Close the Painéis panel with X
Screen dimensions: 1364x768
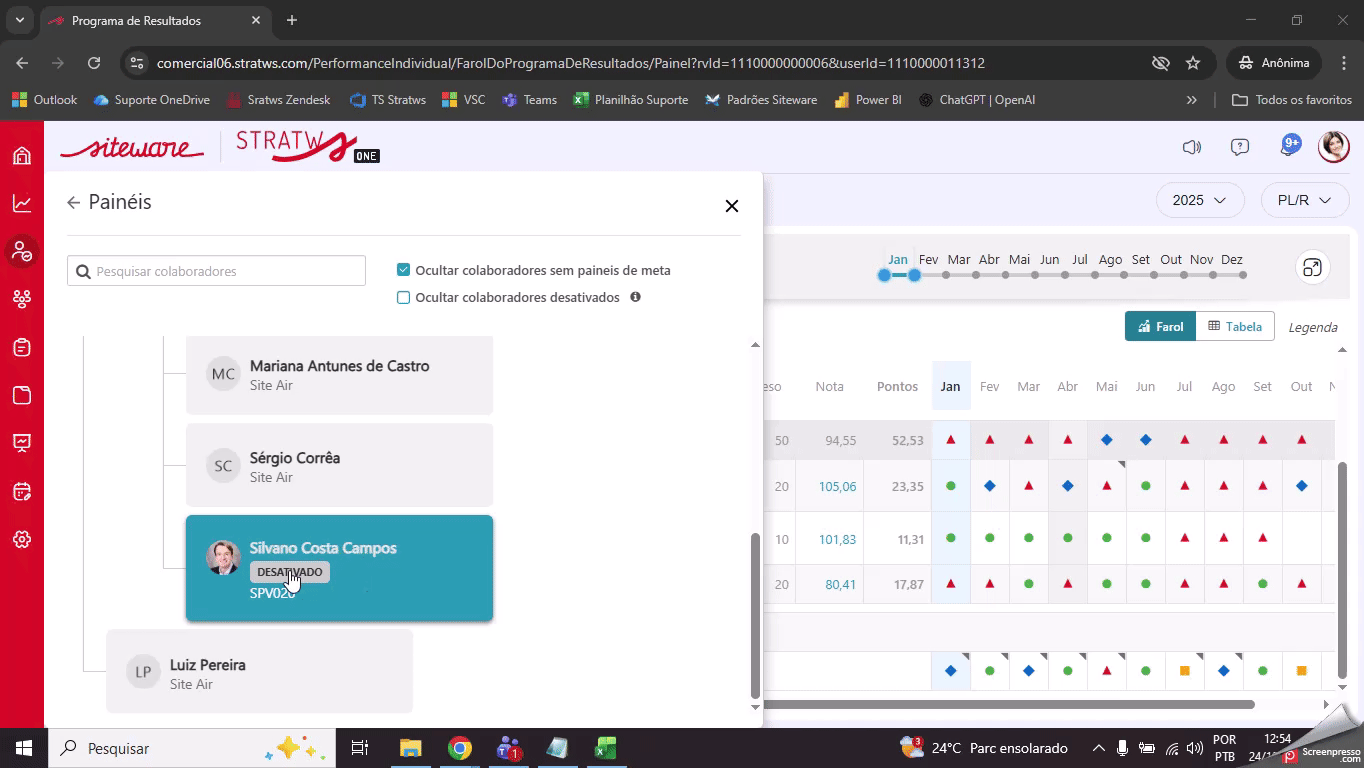731,206
